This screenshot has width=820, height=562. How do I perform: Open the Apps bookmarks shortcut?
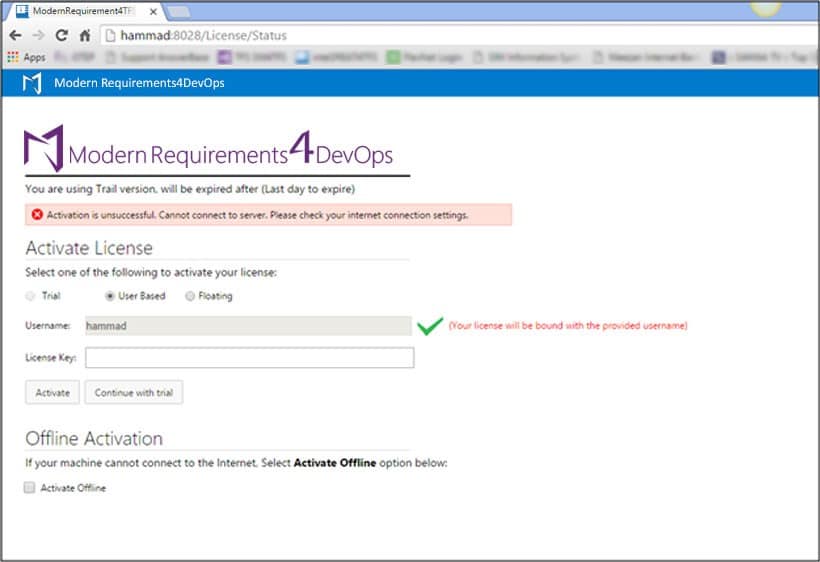pyautogui.click(x=27, y=57)
